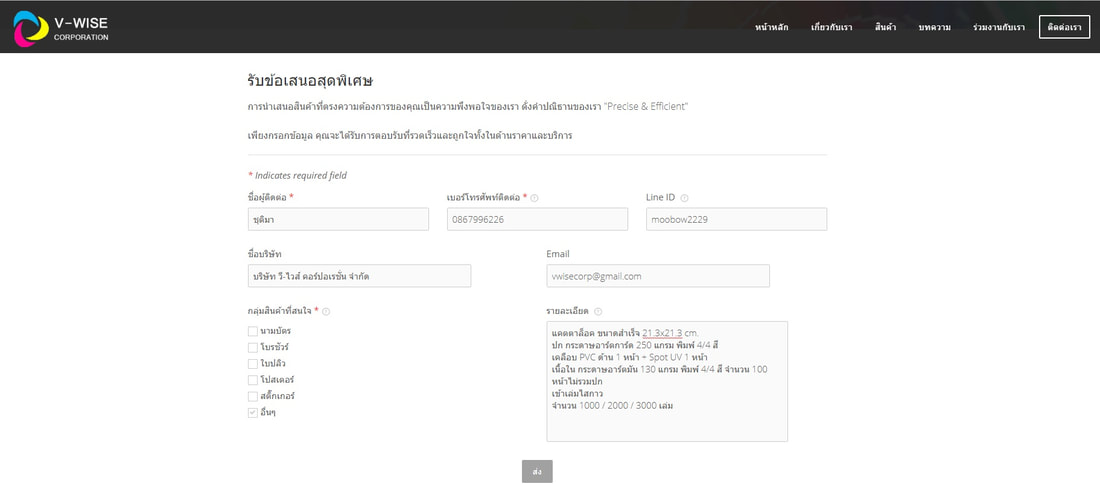Open the บทความ menu item
This screenshot has width=1100, height=501.
934,27
